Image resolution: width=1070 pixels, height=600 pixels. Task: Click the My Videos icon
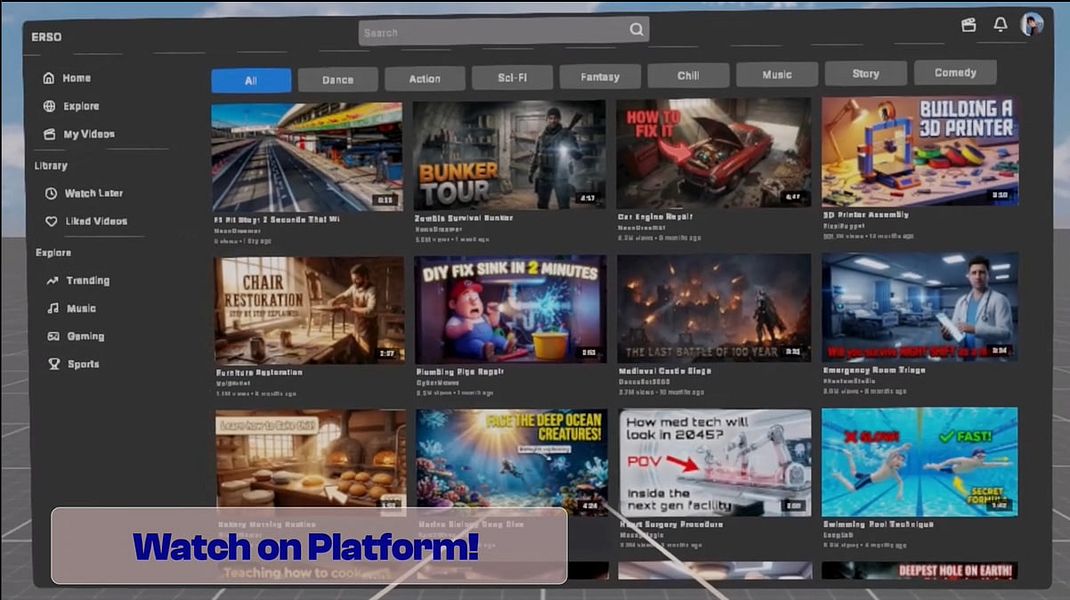click(x=50, y=134)
